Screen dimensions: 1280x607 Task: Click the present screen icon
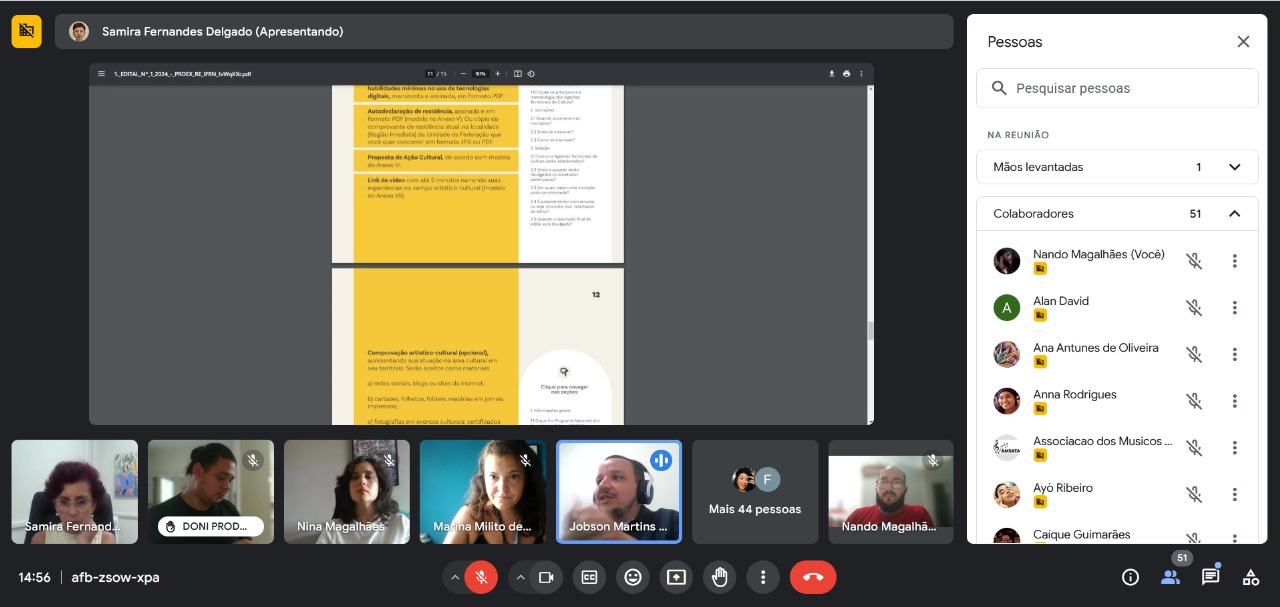pos(676,577)
